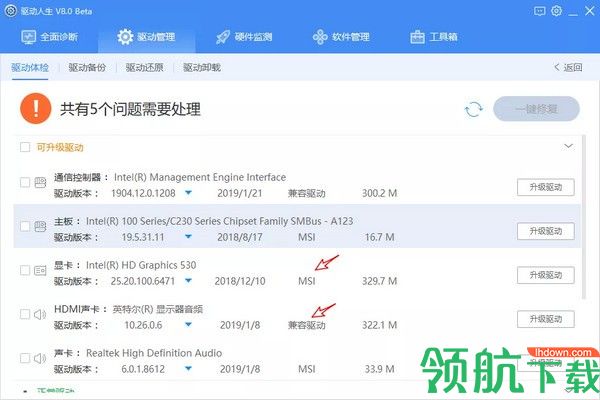Viewport: 600px width, 400px height.
Task: Tick checkbox for Realtek High Definition Audio
Action: (25, 358)
